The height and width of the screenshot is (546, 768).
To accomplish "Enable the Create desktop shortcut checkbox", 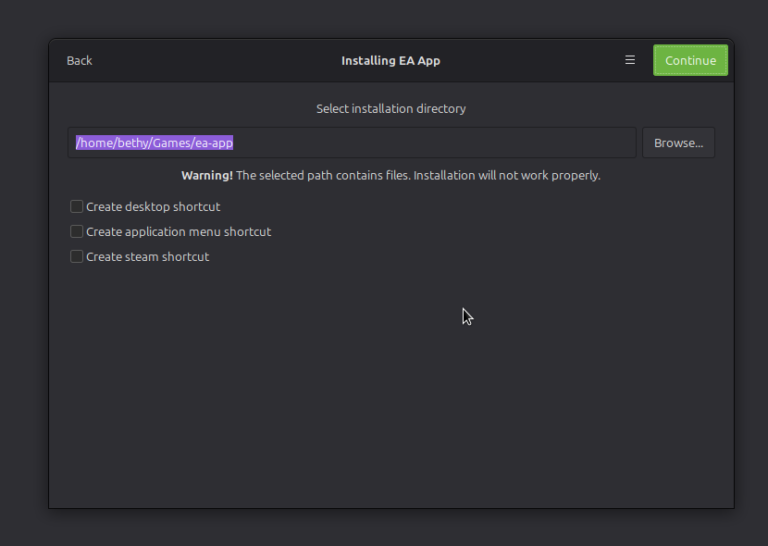I will [x=77, y=207].
